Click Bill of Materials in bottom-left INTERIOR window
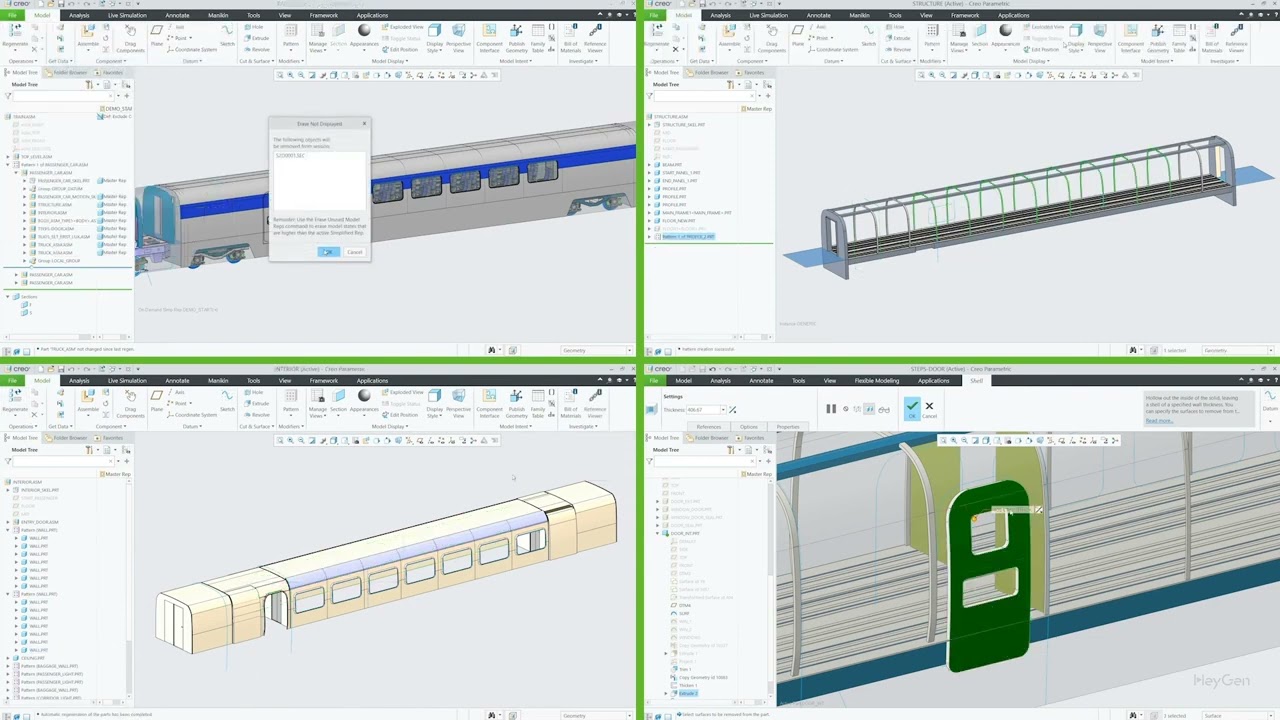Screen dimensions: 1280x720 pos(570,403)
